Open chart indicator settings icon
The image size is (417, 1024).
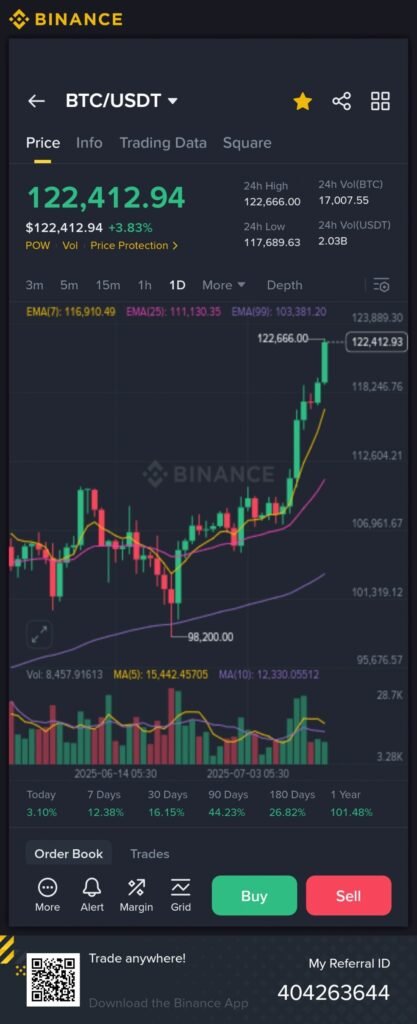[381, 285]
